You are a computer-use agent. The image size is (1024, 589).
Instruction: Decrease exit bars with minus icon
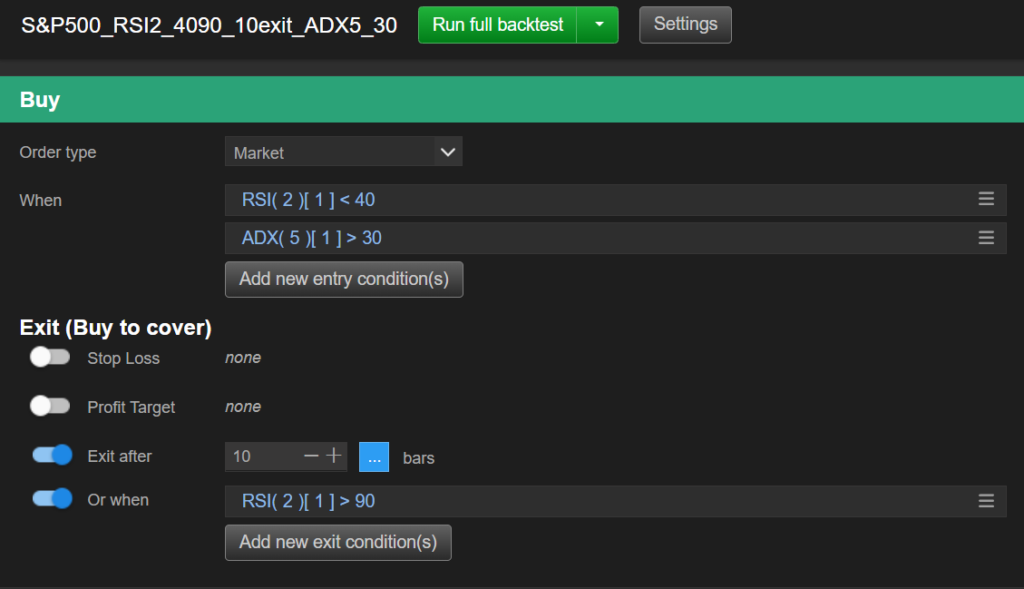point(311,456)
